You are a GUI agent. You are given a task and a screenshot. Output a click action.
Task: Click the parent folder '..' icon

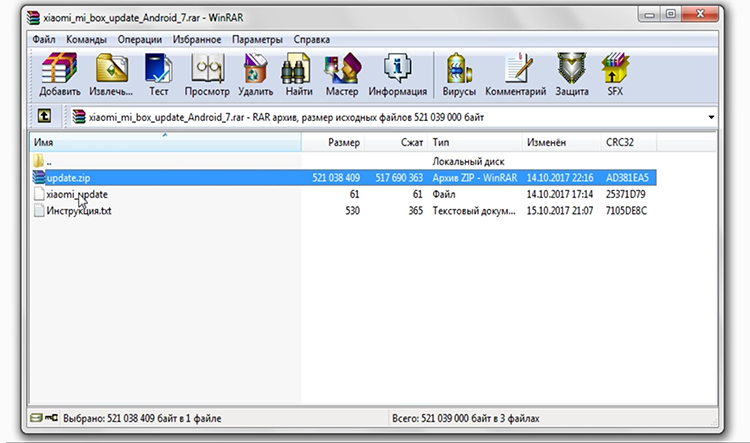[x=38, y=161]
